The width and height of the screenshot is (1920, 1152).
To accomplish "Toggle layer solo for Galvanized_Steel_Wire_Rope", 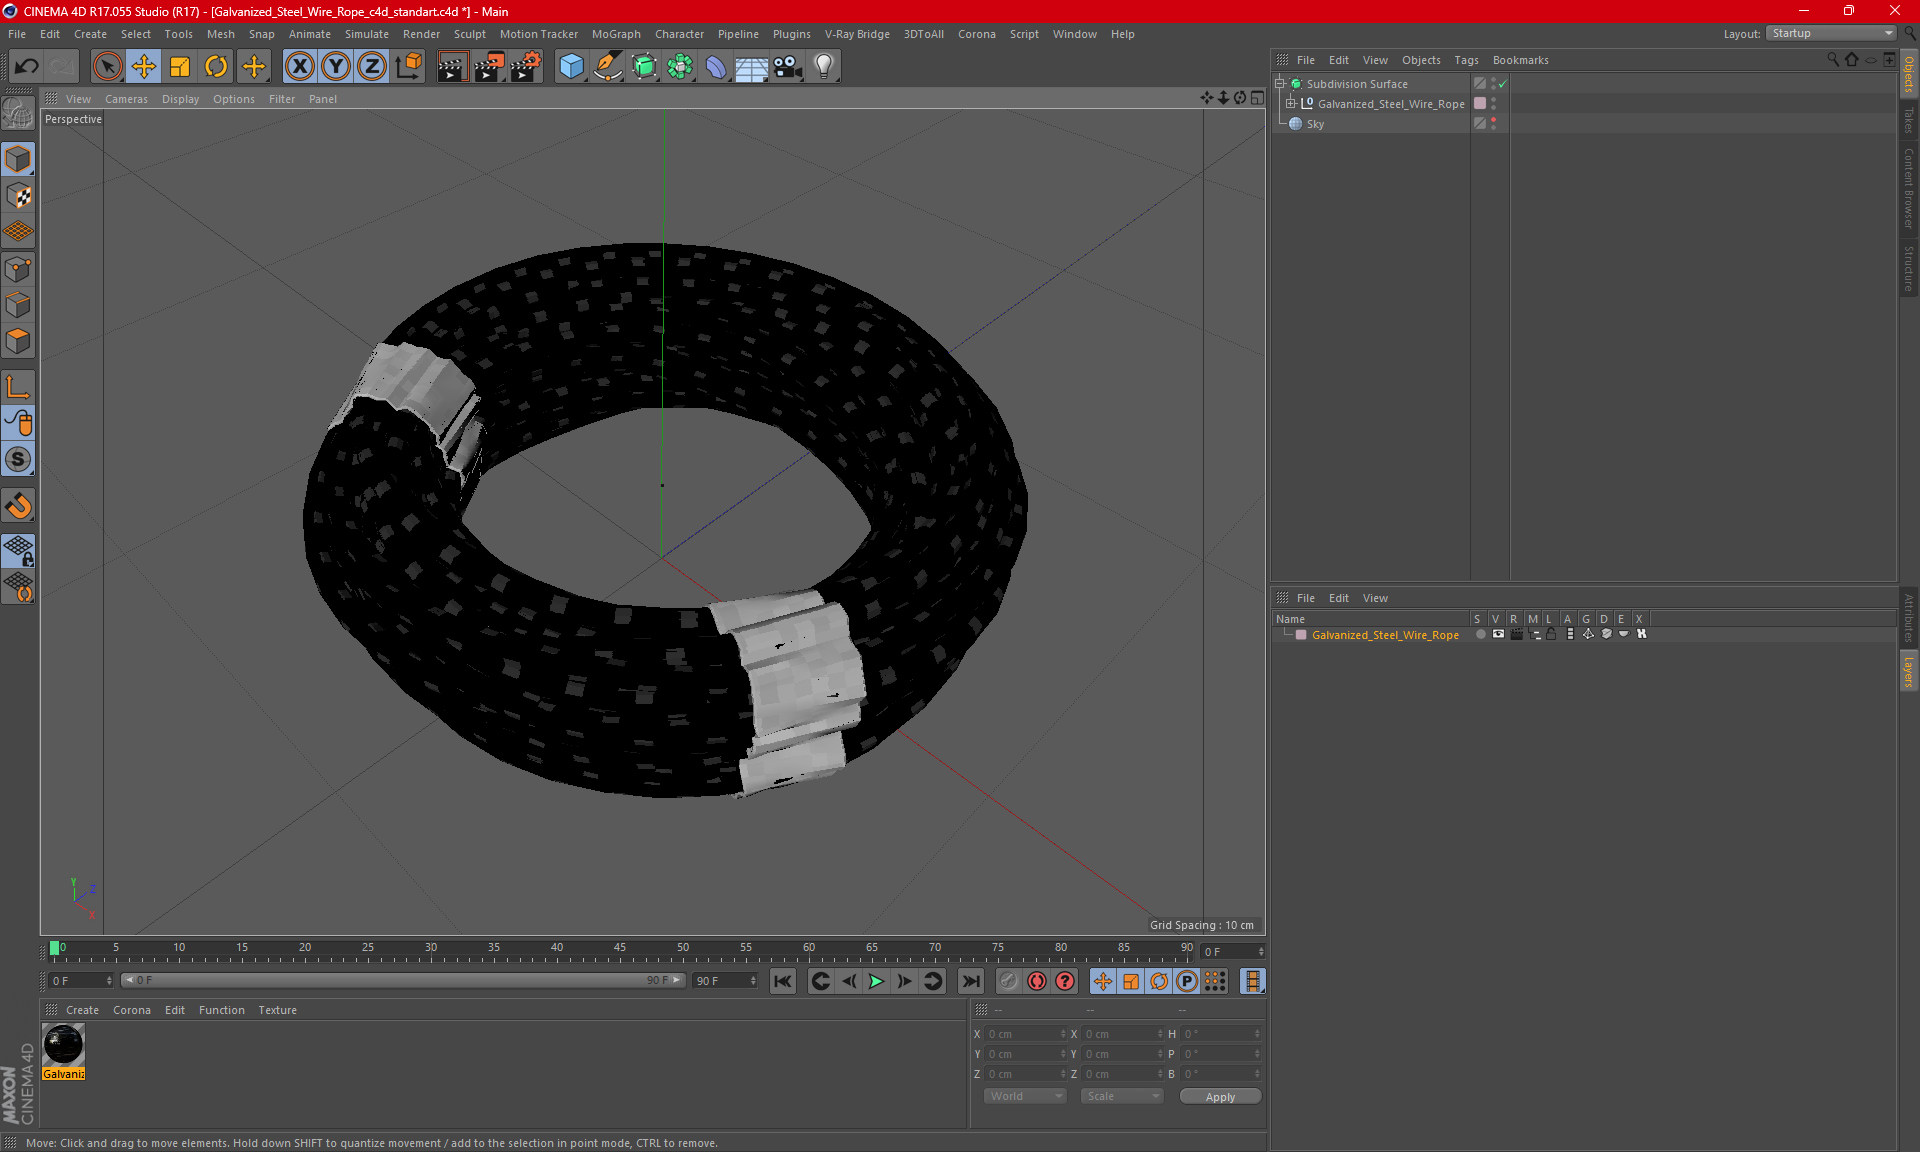I will point(1480,634).
